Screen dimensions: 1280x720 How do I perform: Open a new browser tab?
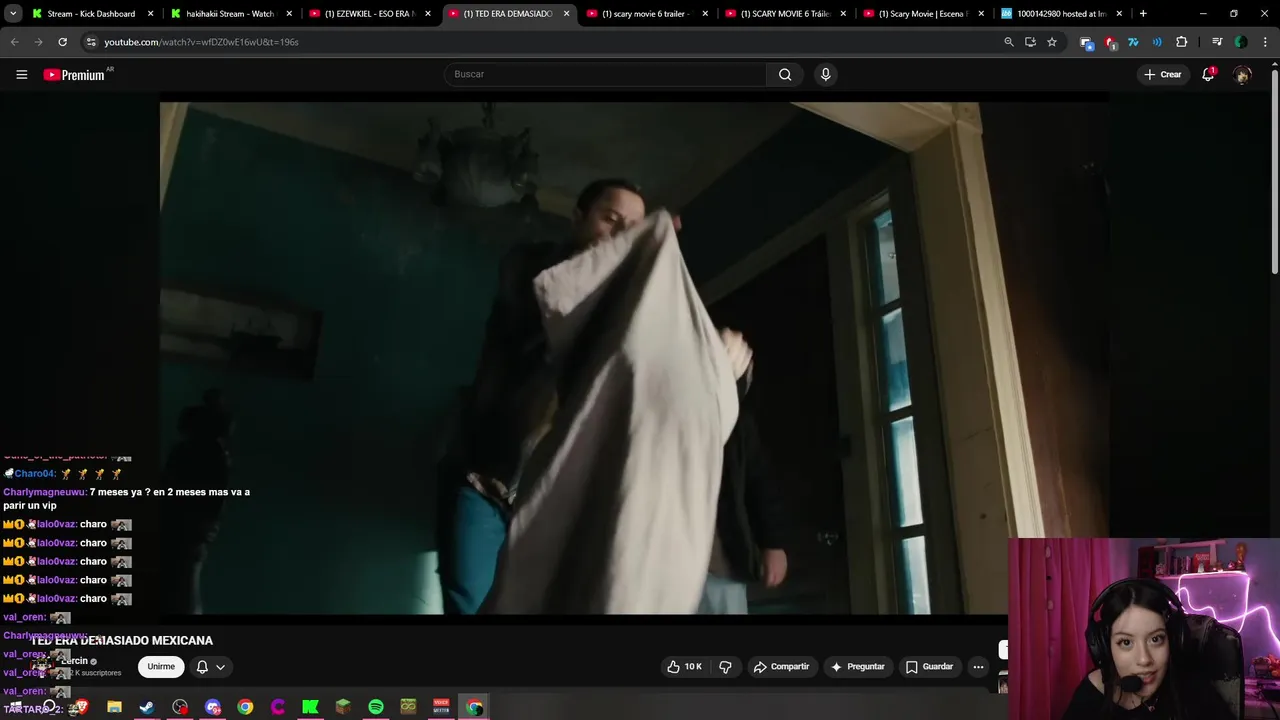click(1143, 14)
